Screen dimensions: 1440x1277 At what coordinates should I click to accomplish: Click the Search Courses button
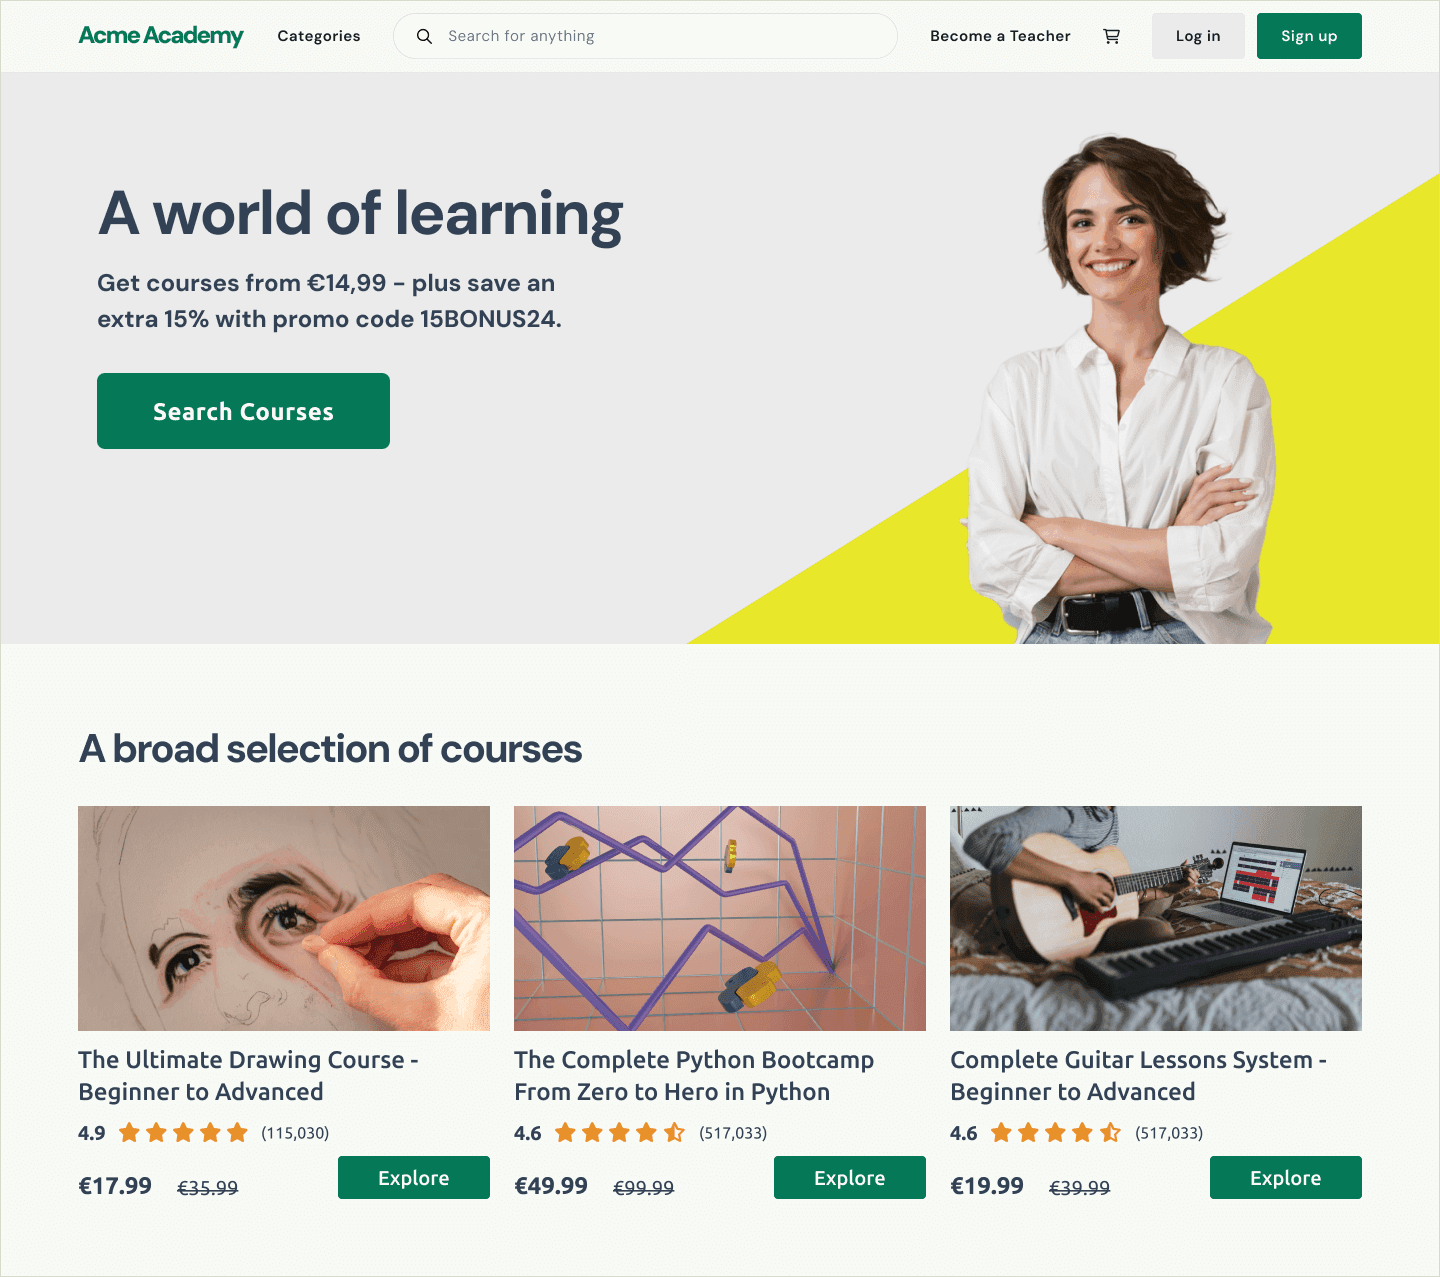243,411
